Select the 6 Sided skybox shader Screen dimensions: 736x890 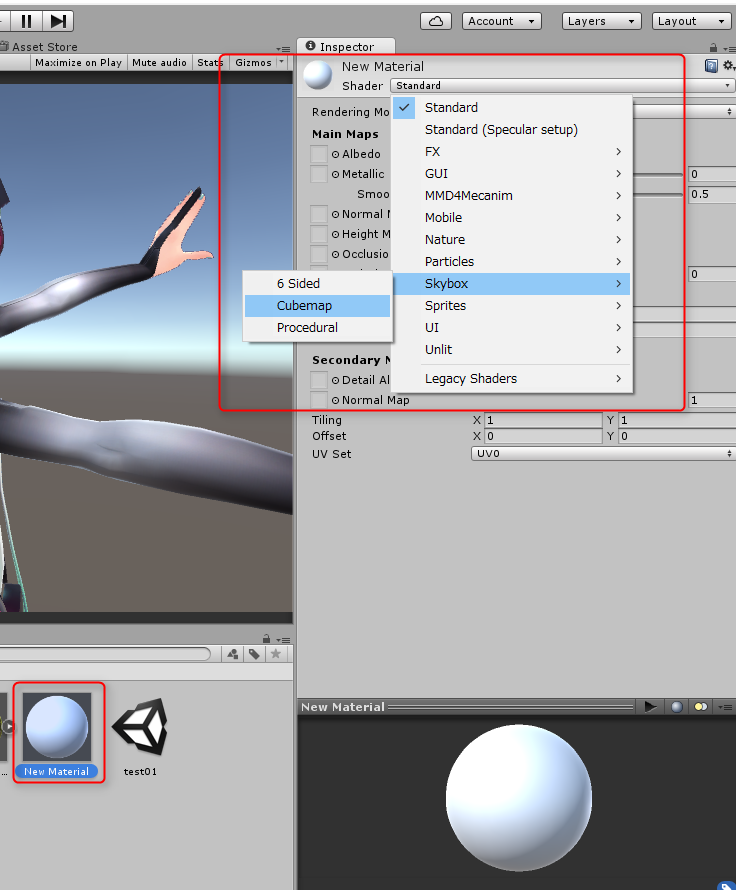317,284
